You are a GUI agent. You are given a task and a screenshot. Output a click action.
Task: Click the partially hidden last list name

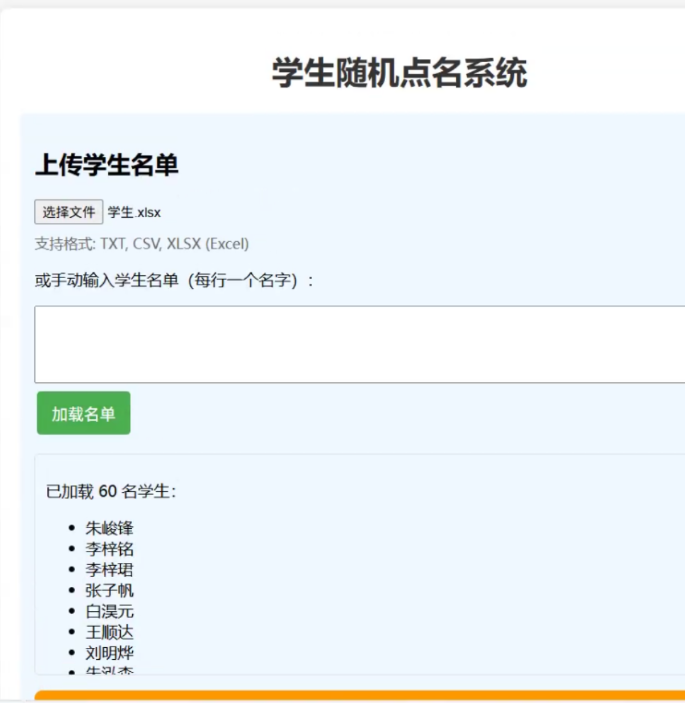click(109, 671)
